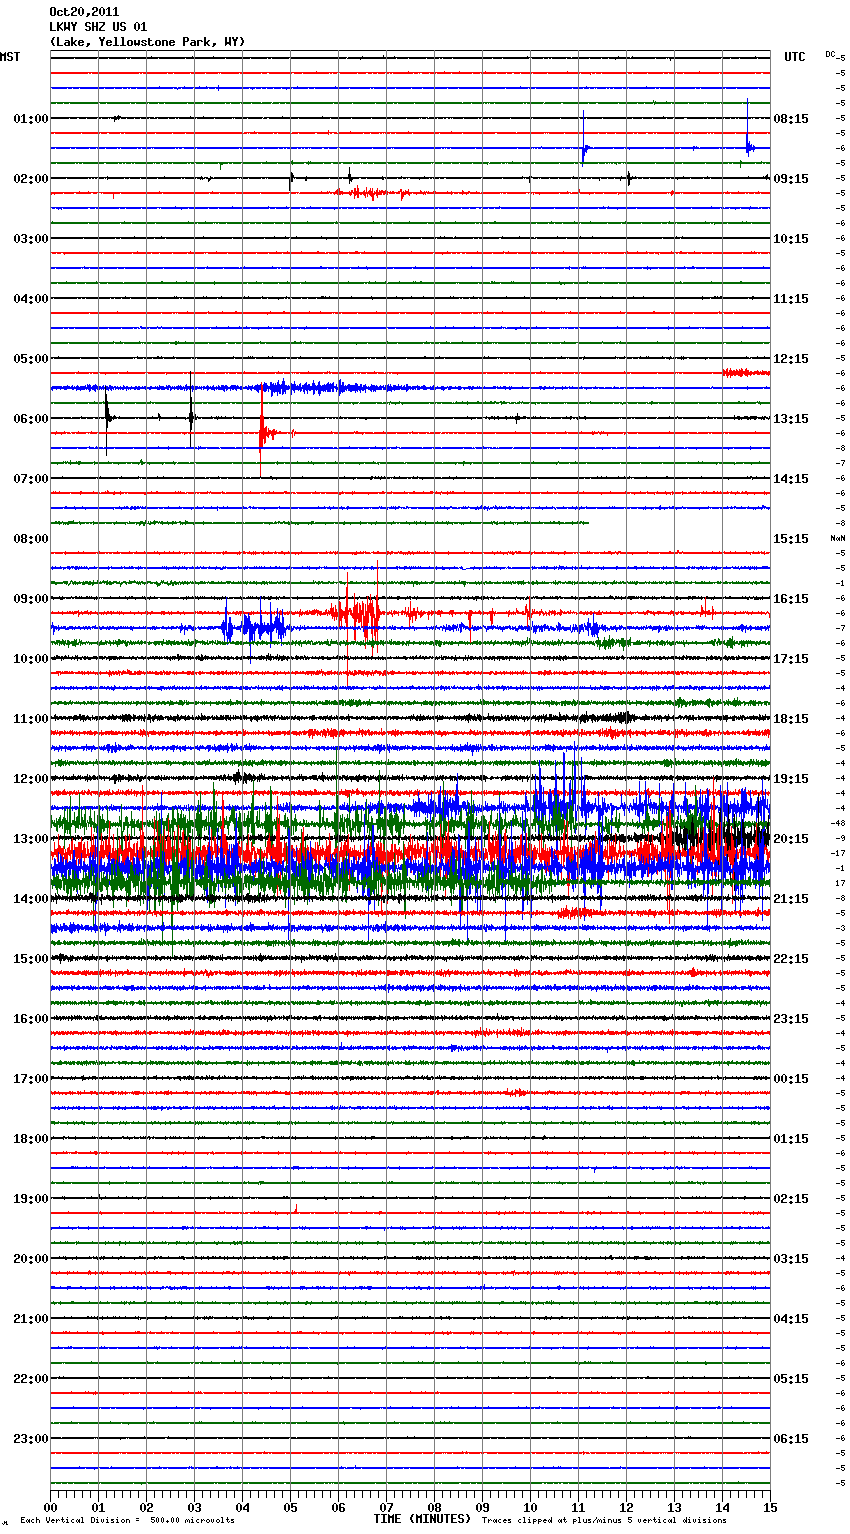Select the 06:00 MST time label
The width and height of the screenshot is (850, 1534).
click(30, 419)
